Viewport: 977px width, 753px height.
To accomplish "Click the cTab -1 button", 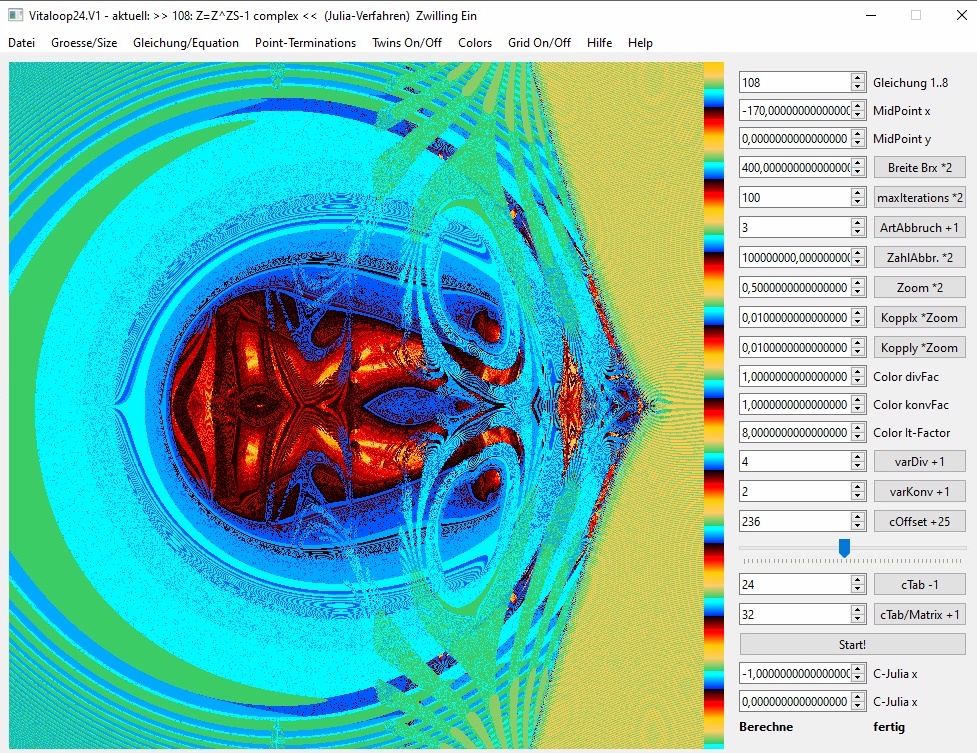I will [920, 585].
